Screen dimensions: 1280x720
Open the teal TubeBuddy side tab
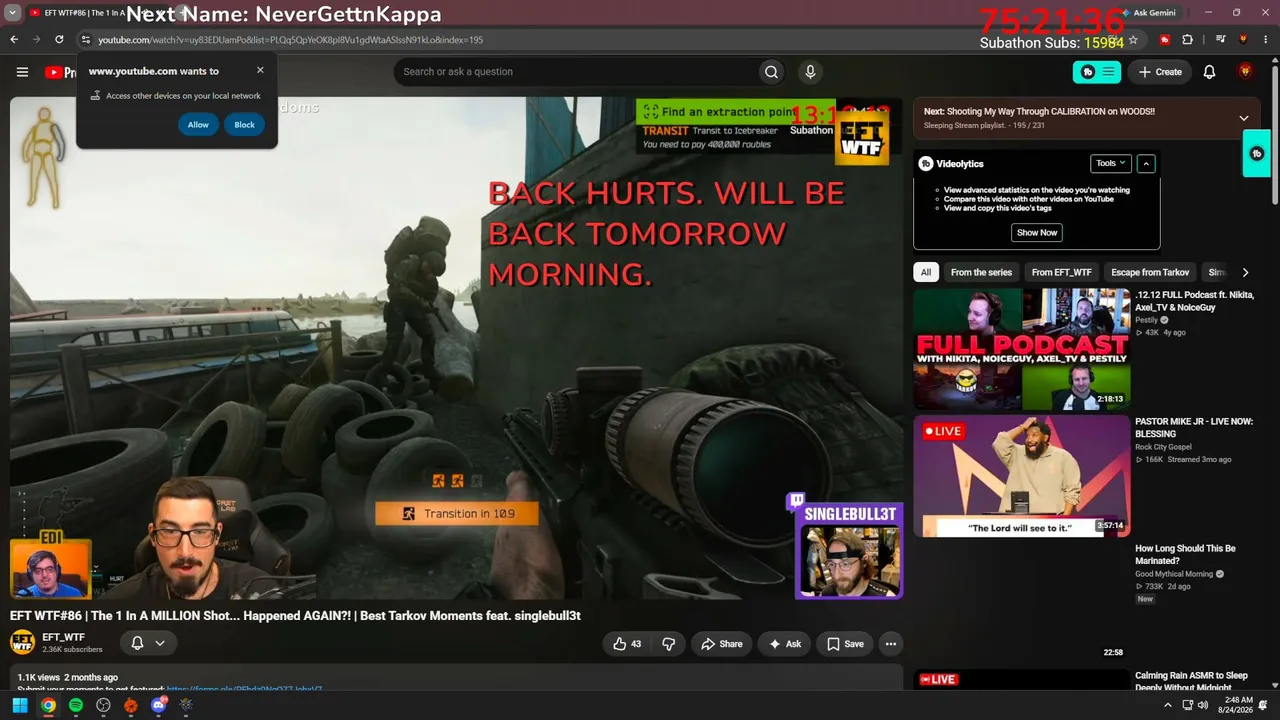pos(1257,154)
